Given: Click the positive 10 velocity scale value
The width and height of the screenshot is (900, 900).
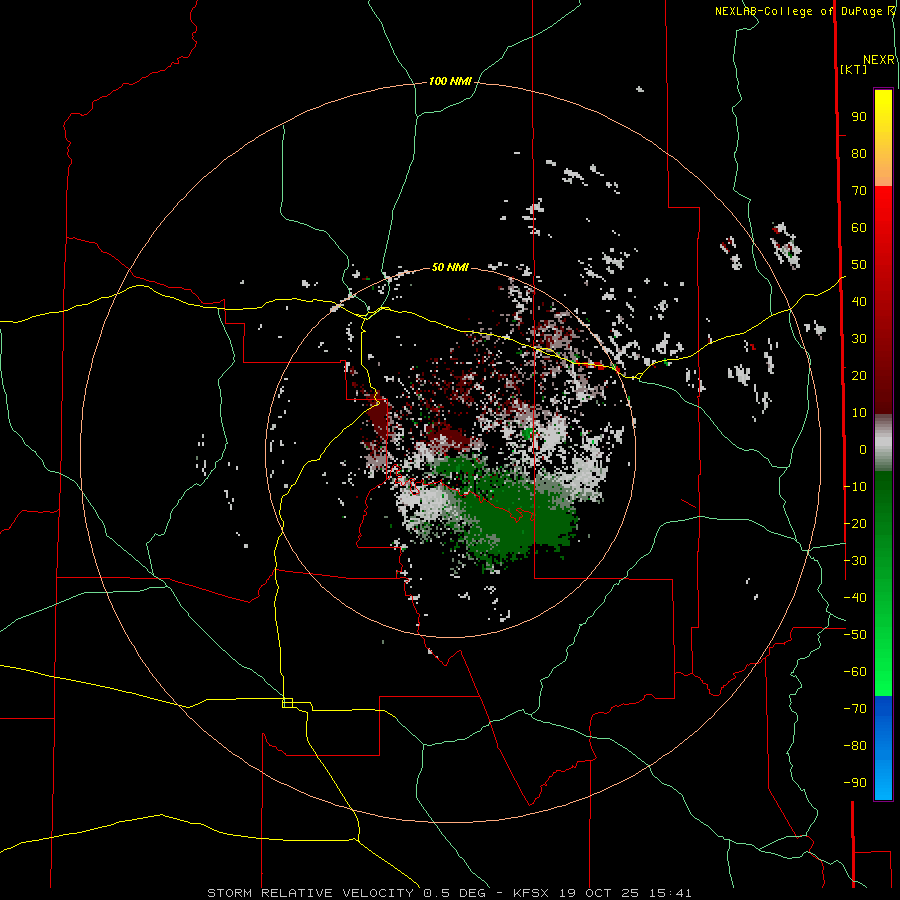Looking at the screenshot, I should 859,413.
